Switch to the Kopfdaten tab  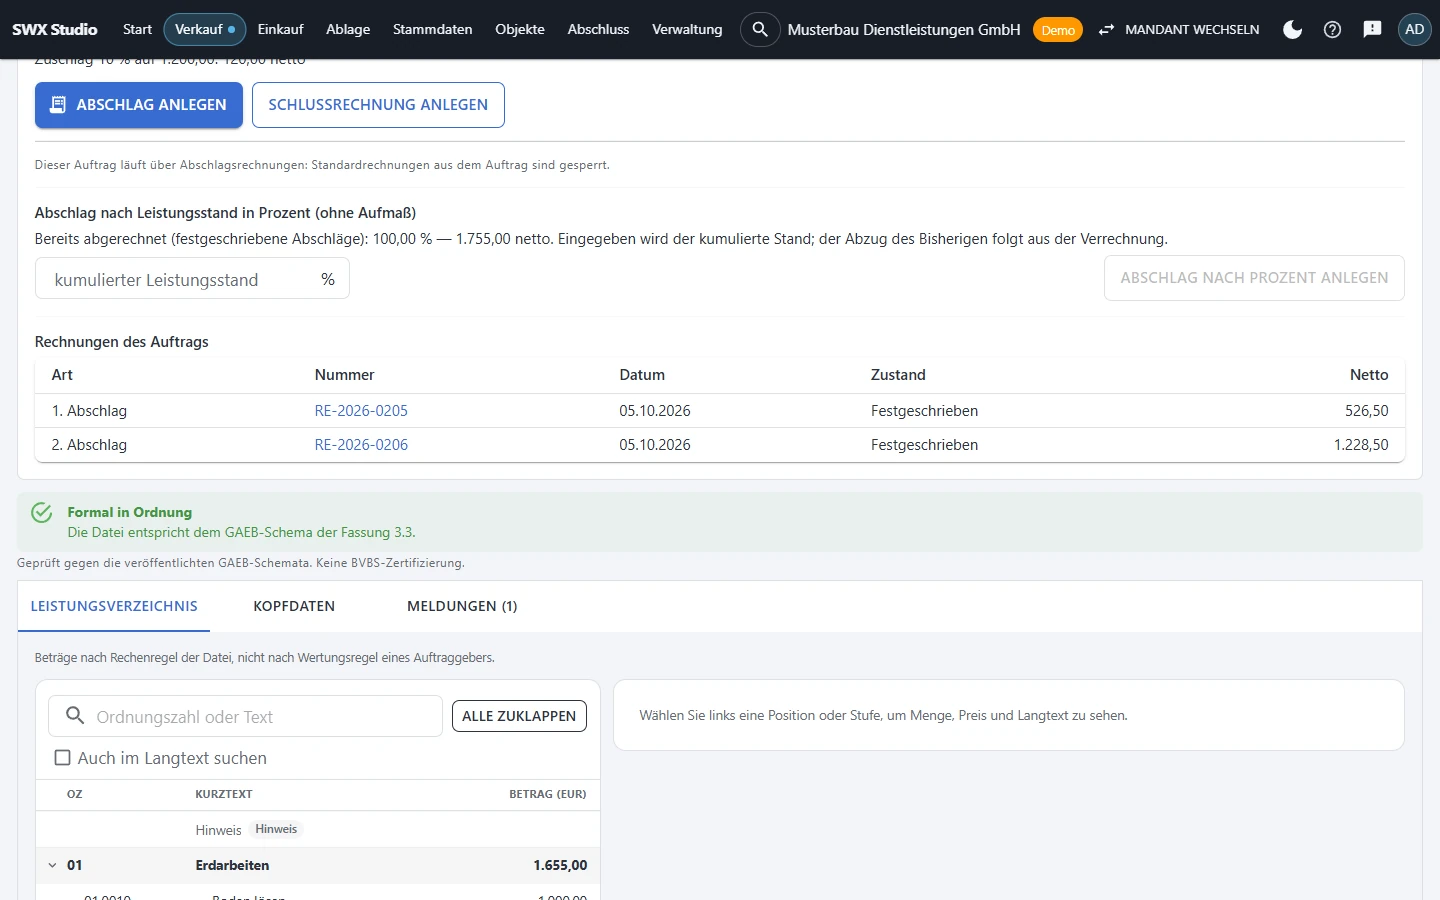click(294, 606)
